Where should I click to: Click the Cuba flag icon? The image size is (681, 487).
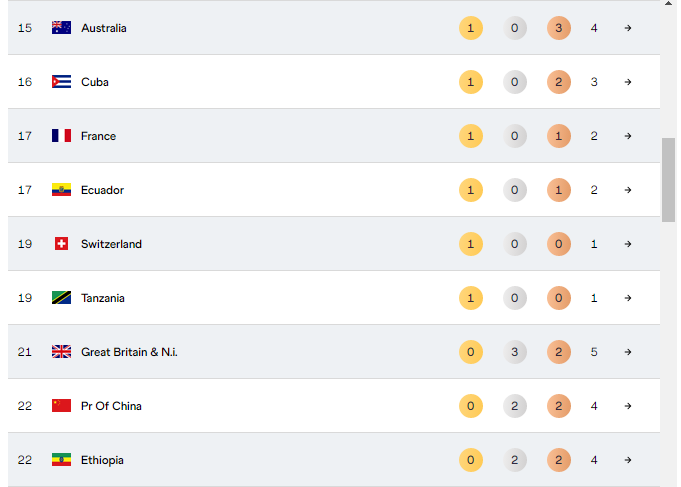click(61, 82)
